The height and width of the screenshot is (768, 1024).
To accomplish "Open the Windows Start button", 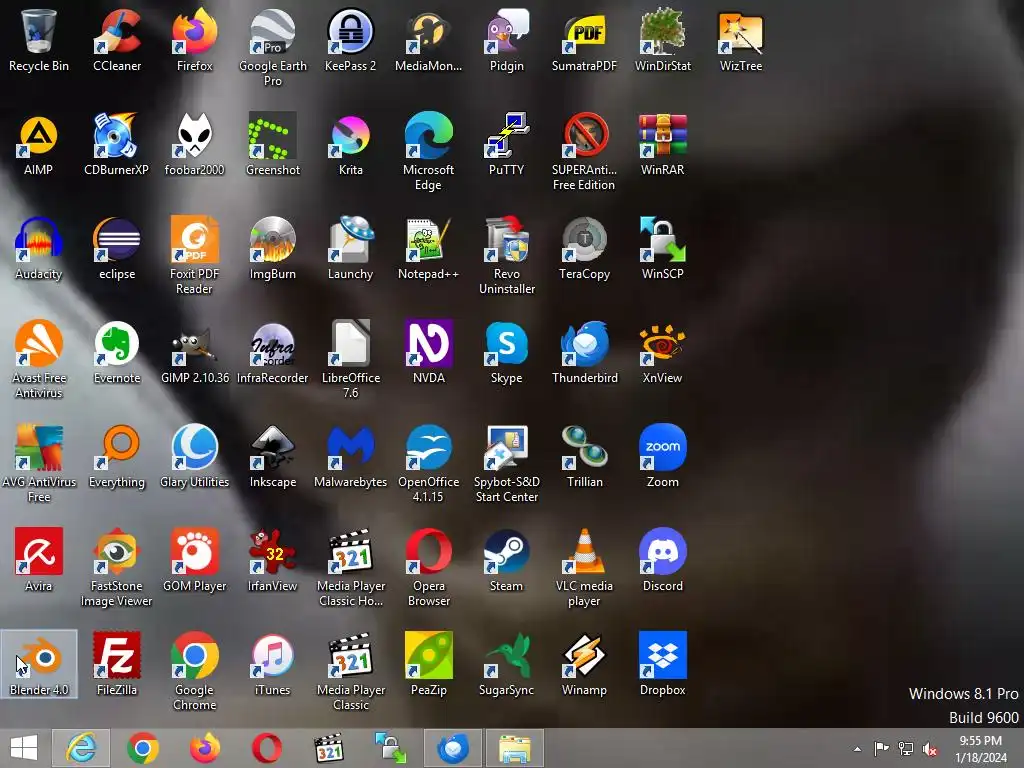I will pos(24,748).
